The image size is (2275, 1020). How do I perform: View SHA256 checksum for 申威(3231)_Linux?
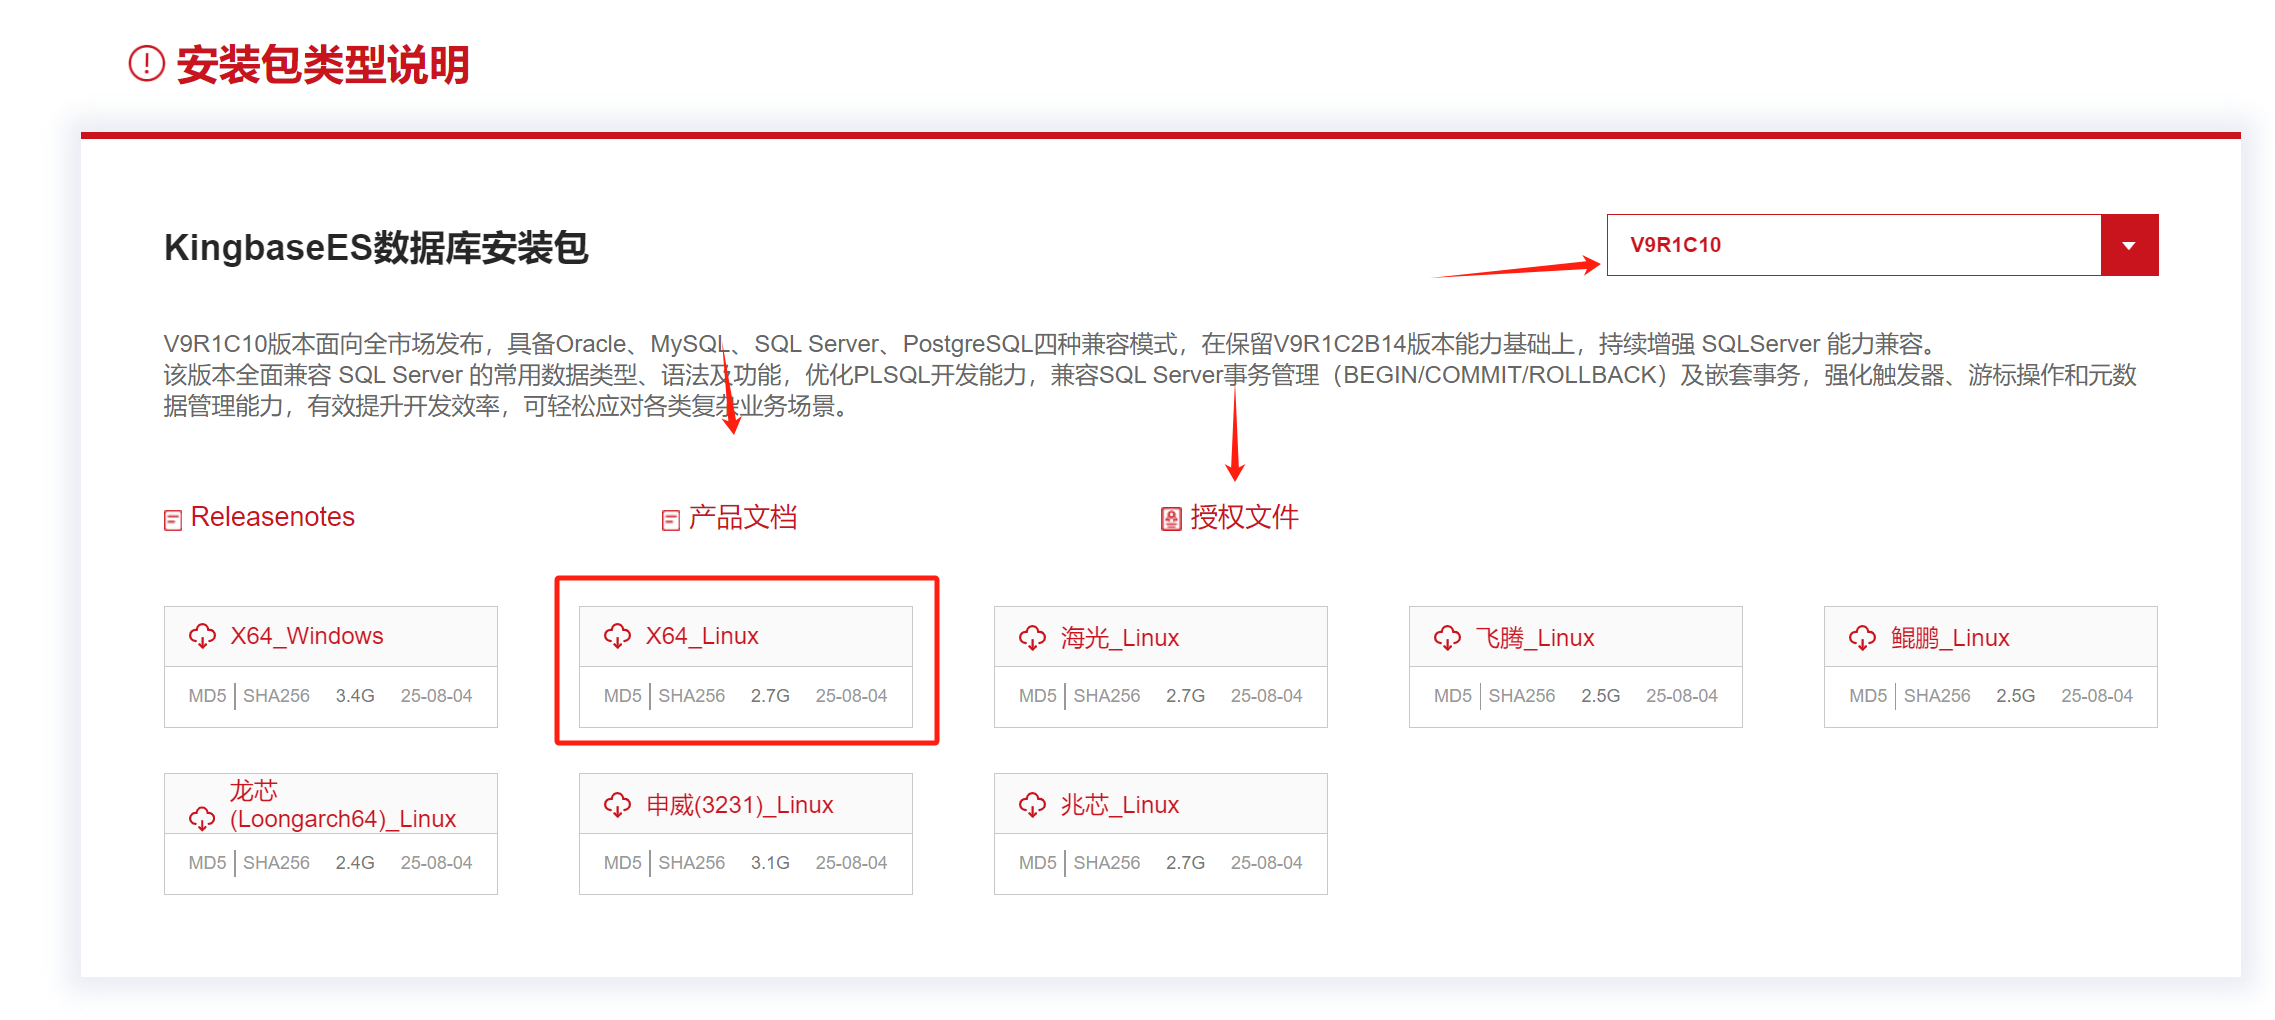click(x=691, y=863)
